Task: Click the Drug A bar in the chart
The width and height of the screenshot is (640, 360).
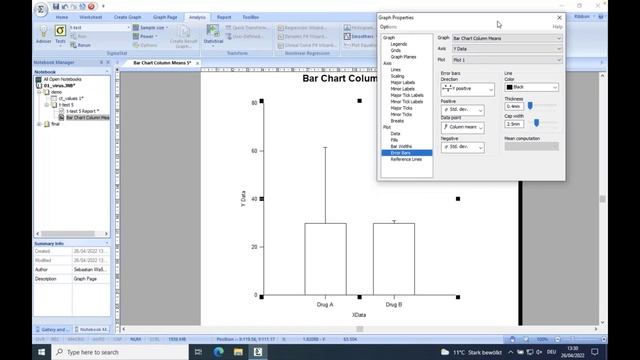Action: (x=325, y=259)
